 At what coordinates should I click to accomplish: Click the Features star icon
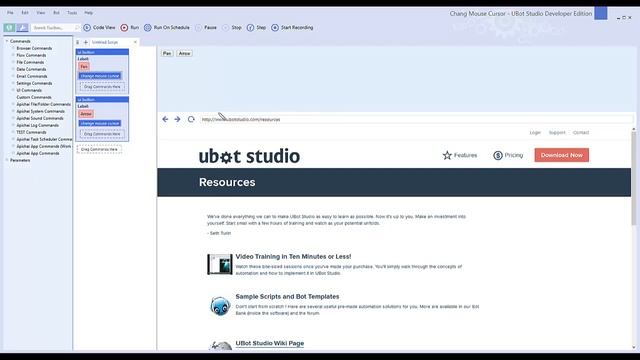(447, 155)
